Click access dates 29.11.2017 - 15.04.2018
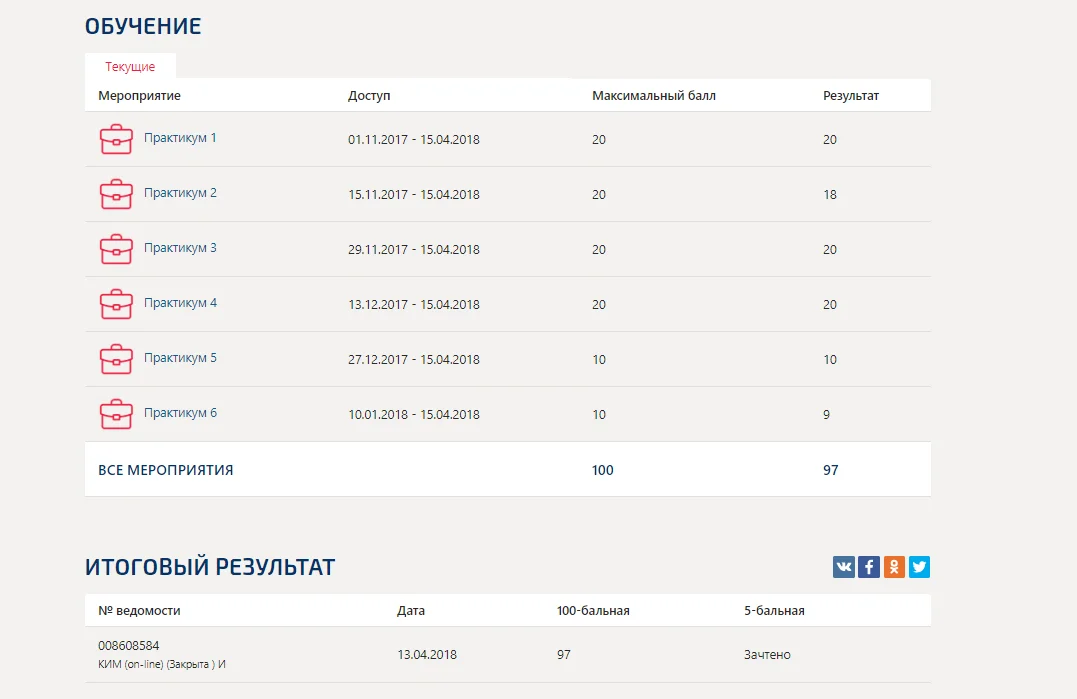The height and width of the screenshot is (699, 1077). coord(413,249)
